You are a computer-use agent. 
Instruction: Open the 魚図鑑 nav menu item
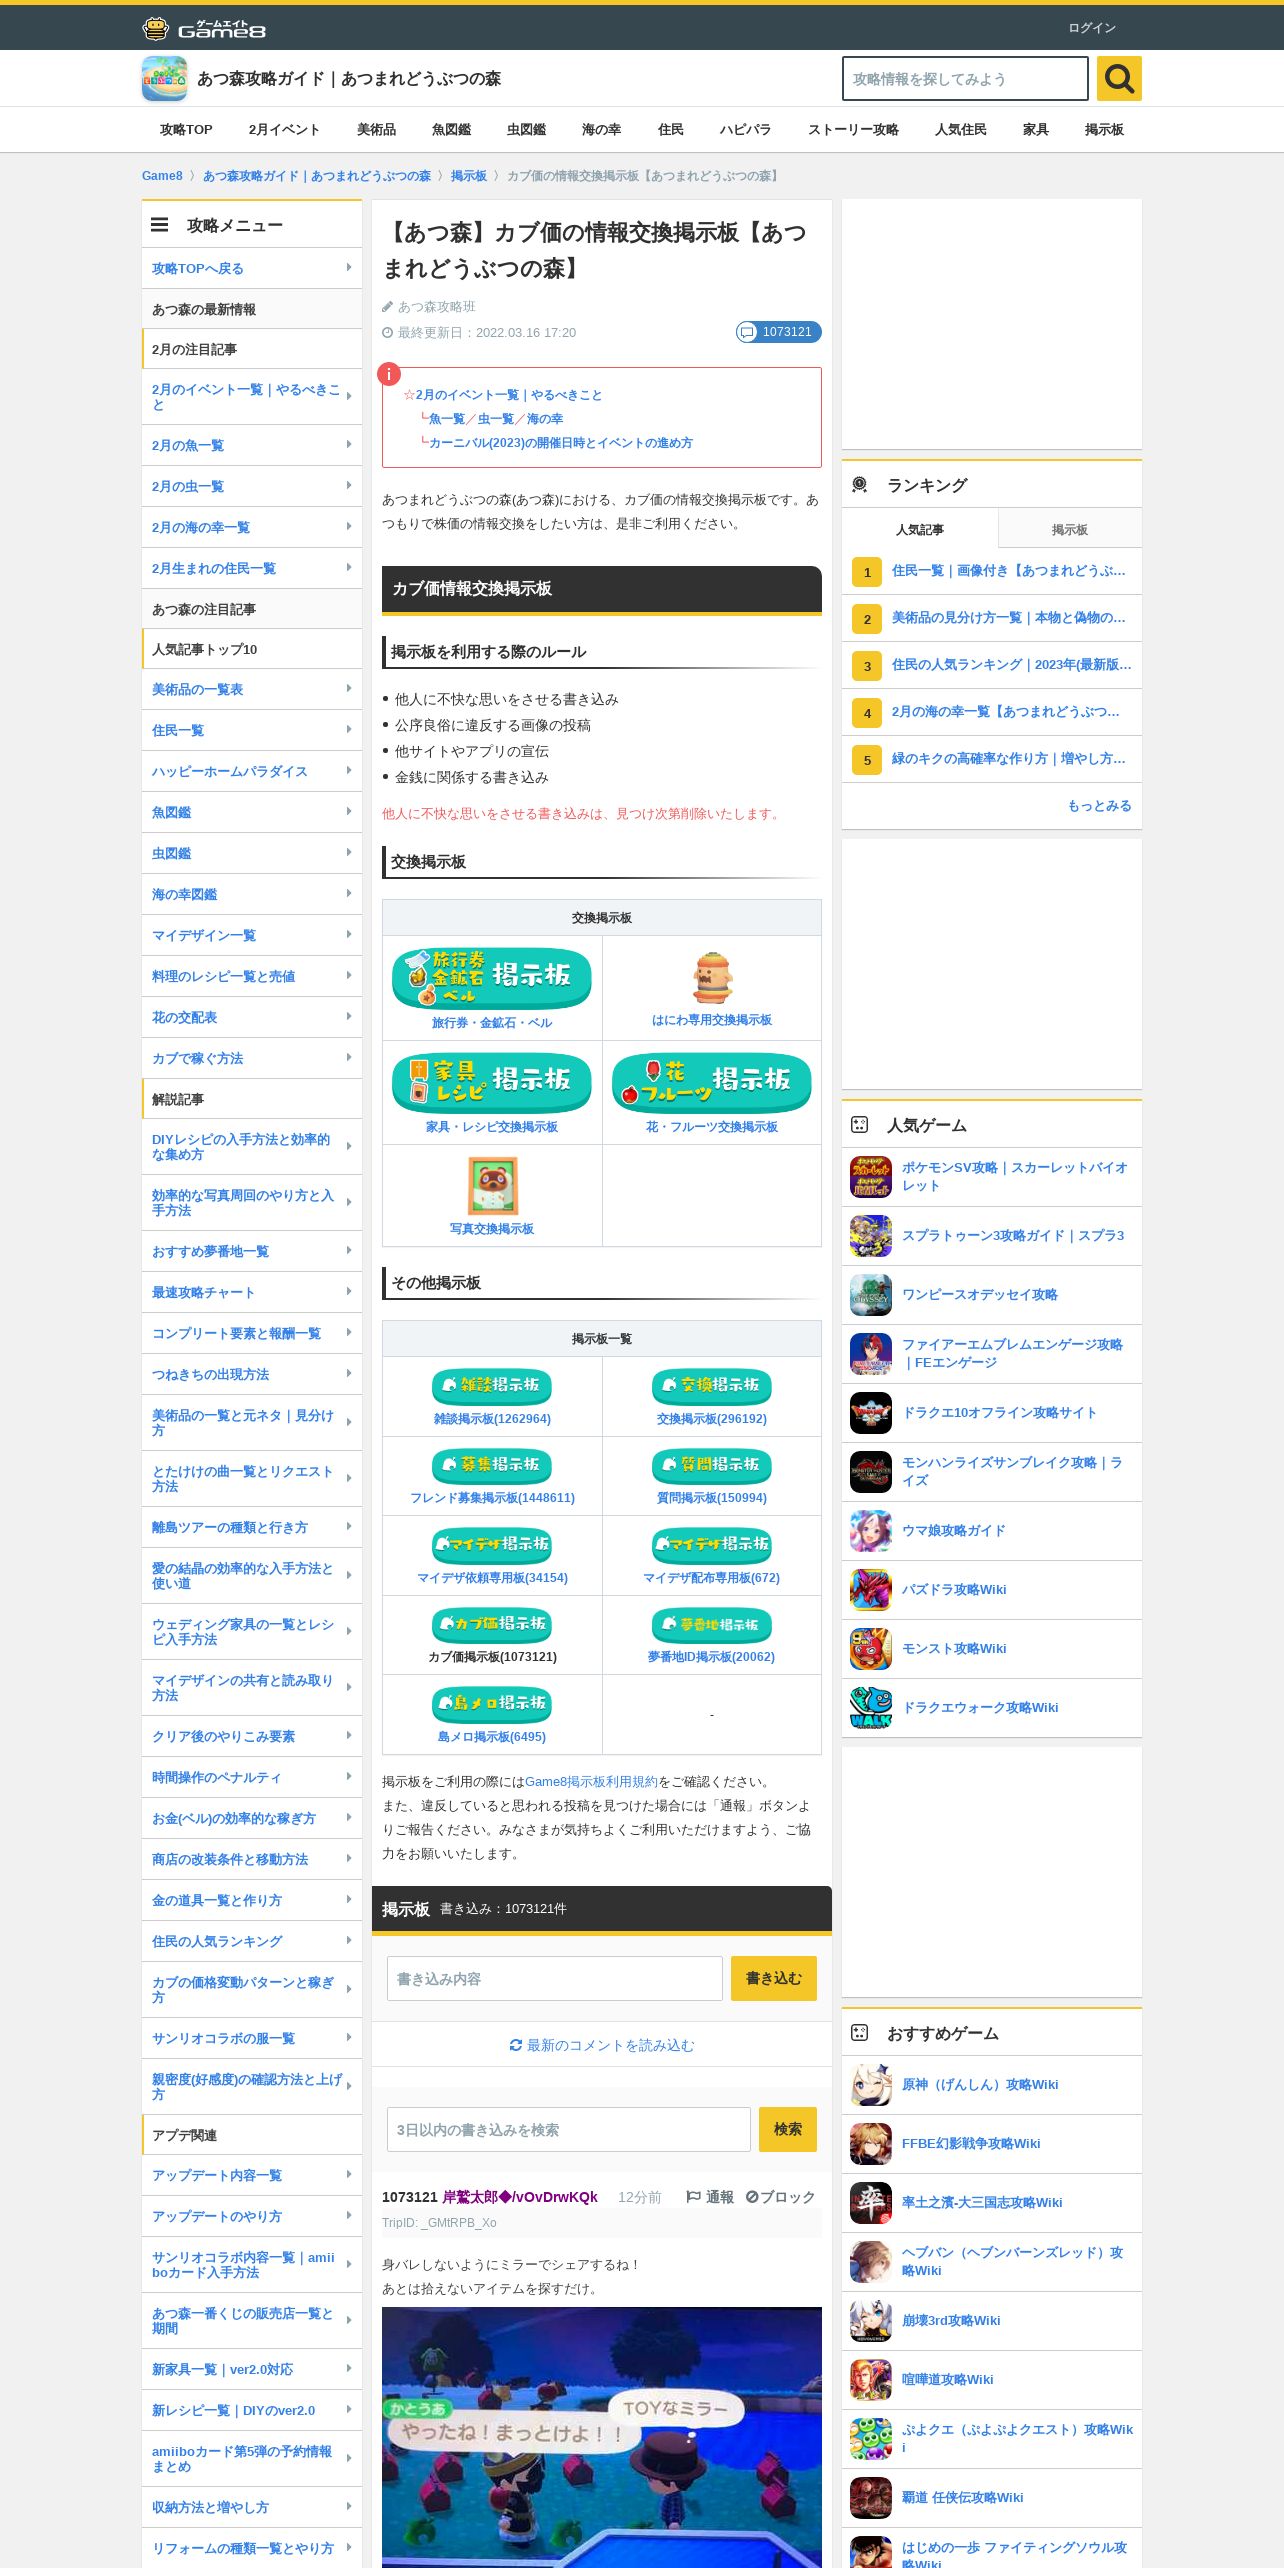451,130
